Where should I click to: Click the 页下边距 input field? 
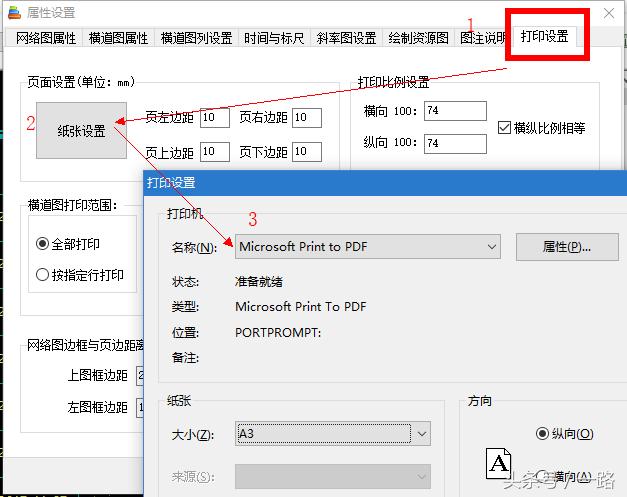307,152
